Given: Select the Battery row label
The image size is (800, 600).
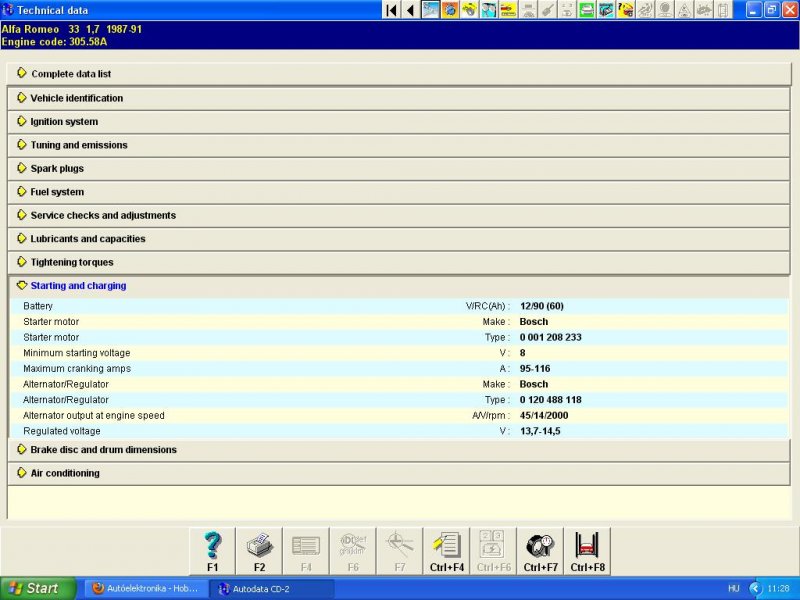Looking at the screenshot, I should pyautogui.click(x=38, y=306).
